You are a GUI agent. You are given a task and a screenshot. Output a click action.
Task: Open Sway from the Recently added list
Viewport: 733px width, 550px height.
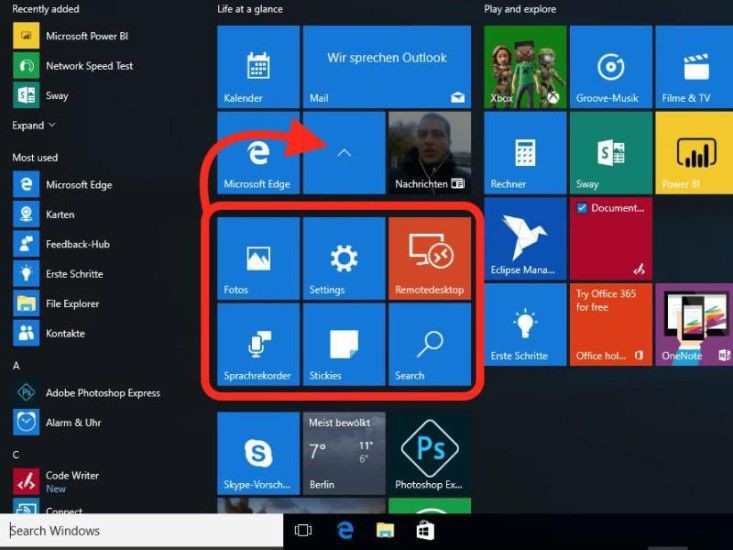click(x=41, y=95)
